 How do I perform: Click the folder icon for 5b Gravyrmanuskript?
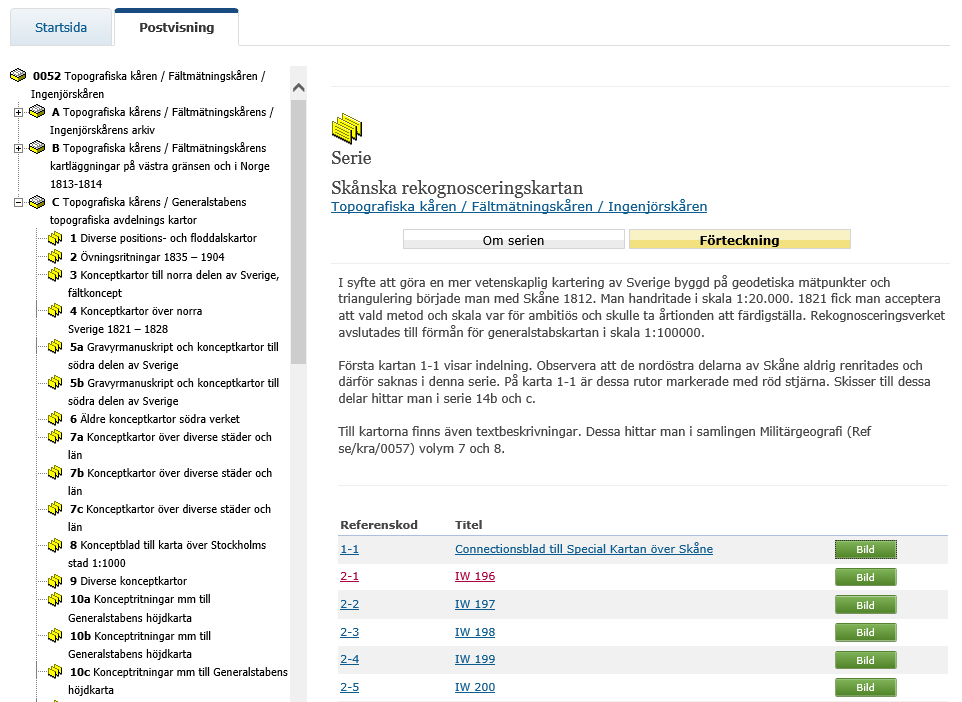point(56,383)
